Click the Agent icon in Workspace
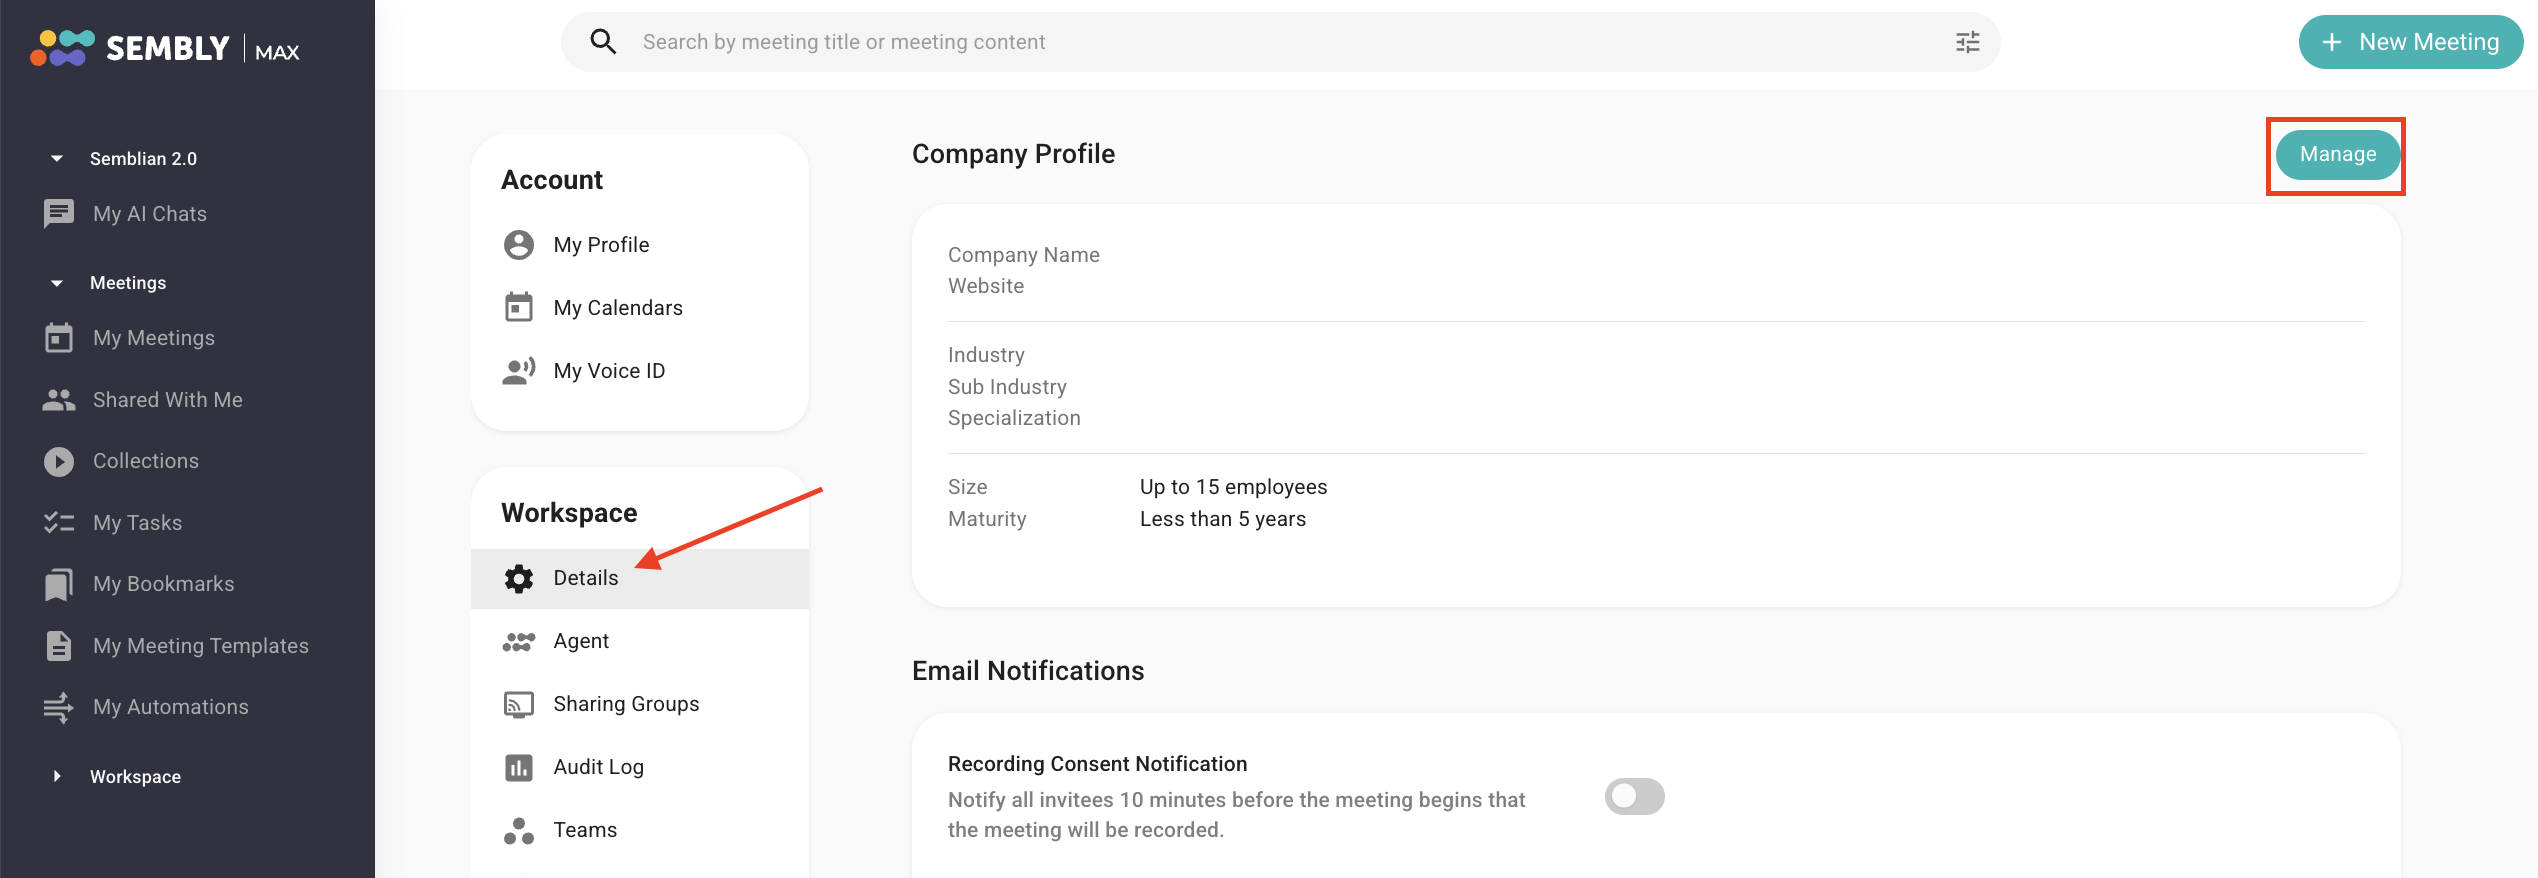This screenshot has height=878, width=2538. coord(519,641)
